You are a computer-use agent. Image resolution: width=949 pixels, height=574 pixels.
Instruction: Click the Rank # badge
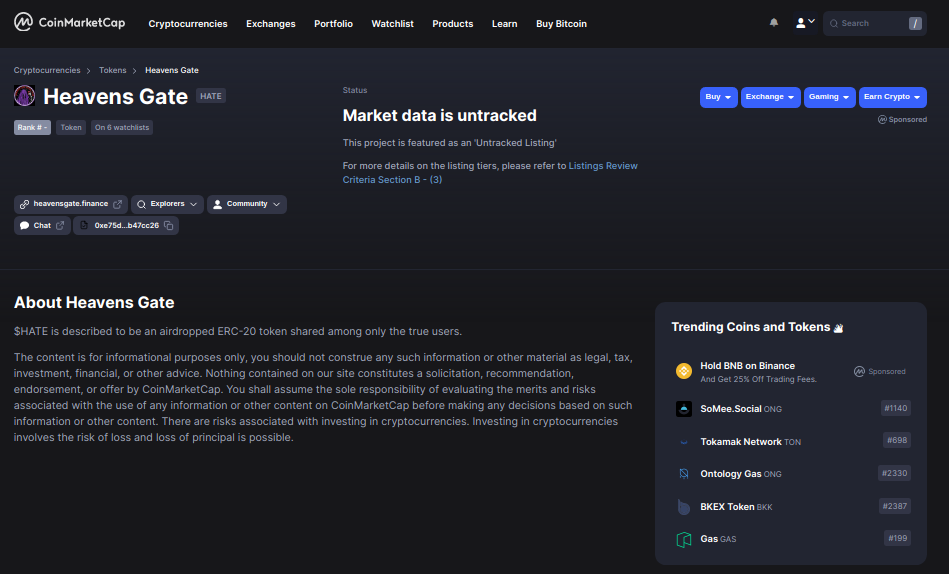tap(32, 127)
